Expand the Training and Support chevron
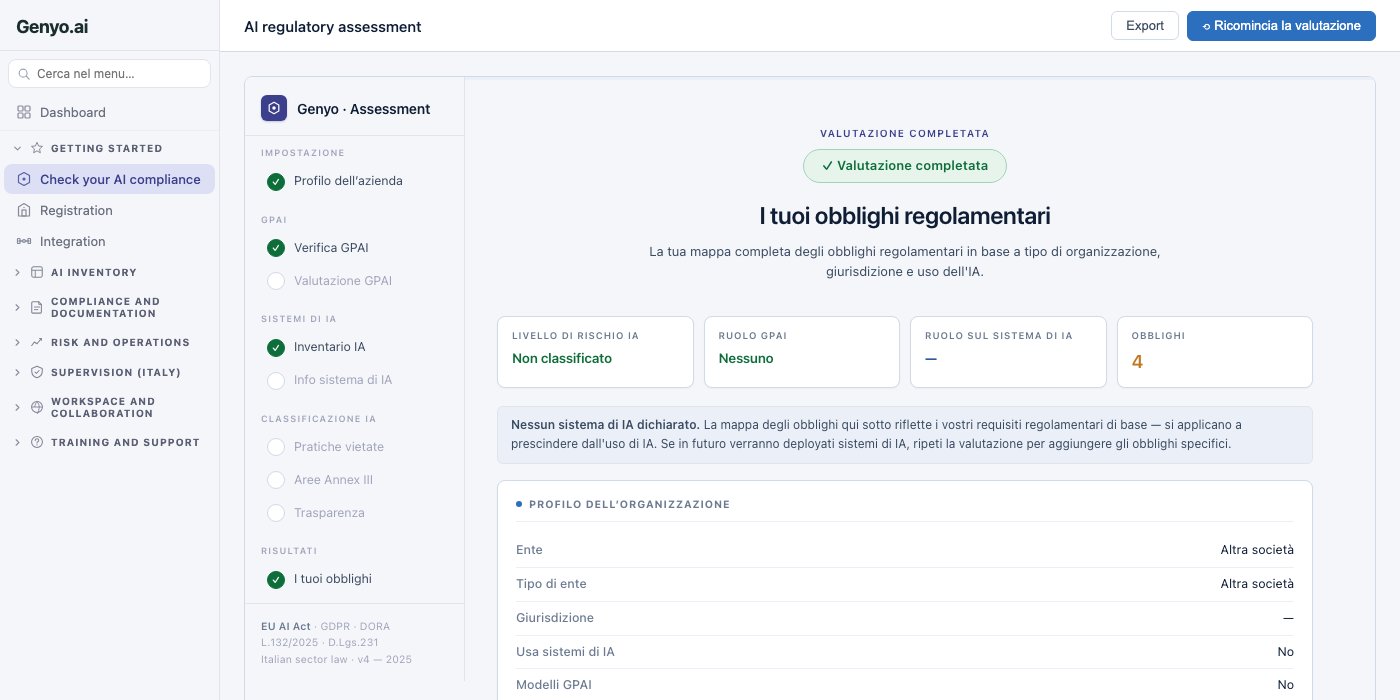1400x700 pixels. (x=17, y=442)
